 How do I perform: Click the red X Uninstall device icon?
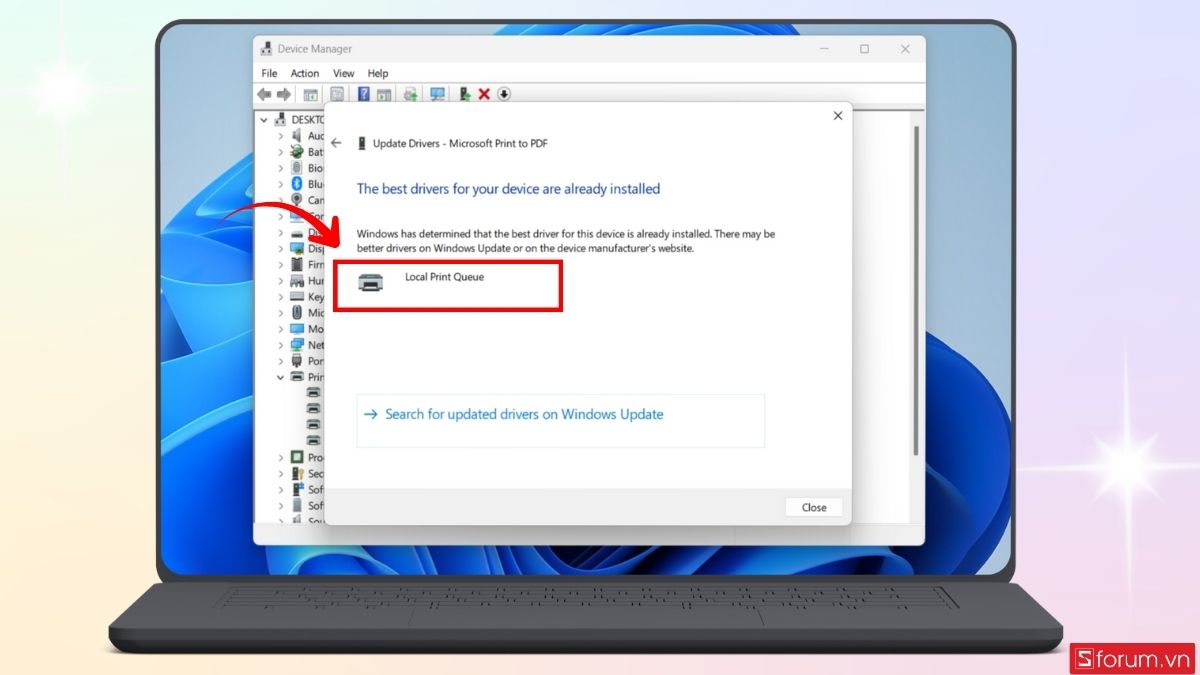coord(485,95)
